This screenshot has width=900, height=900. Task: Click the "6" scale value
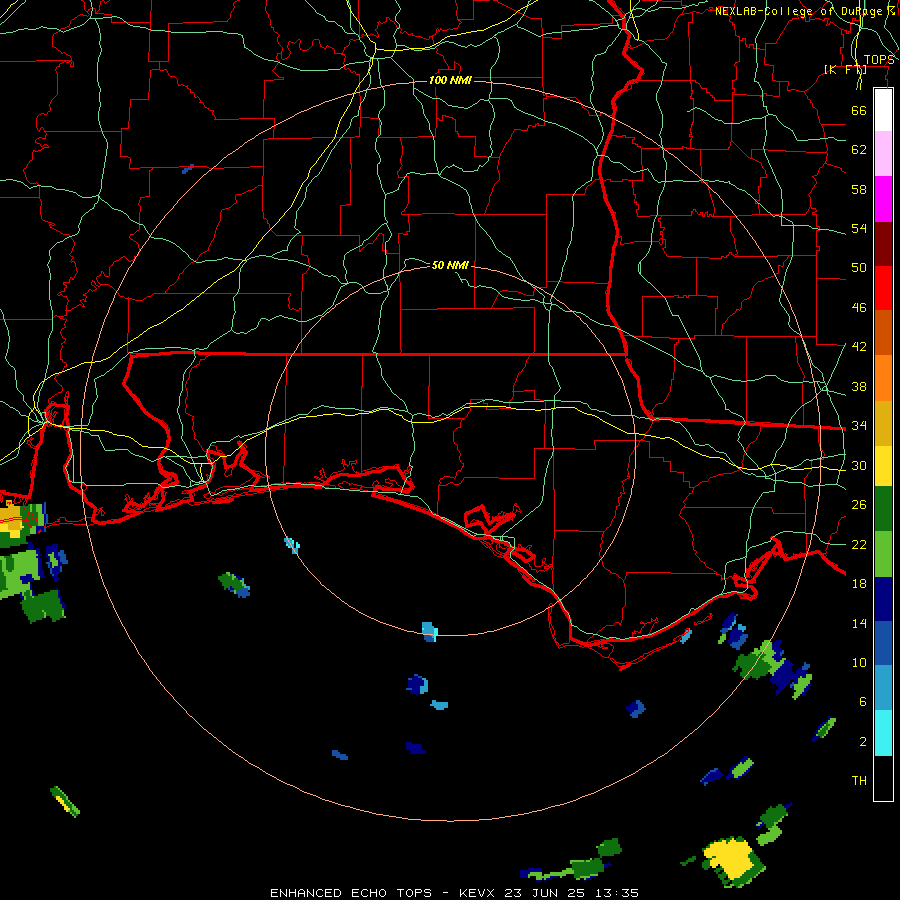pos(863,702)
